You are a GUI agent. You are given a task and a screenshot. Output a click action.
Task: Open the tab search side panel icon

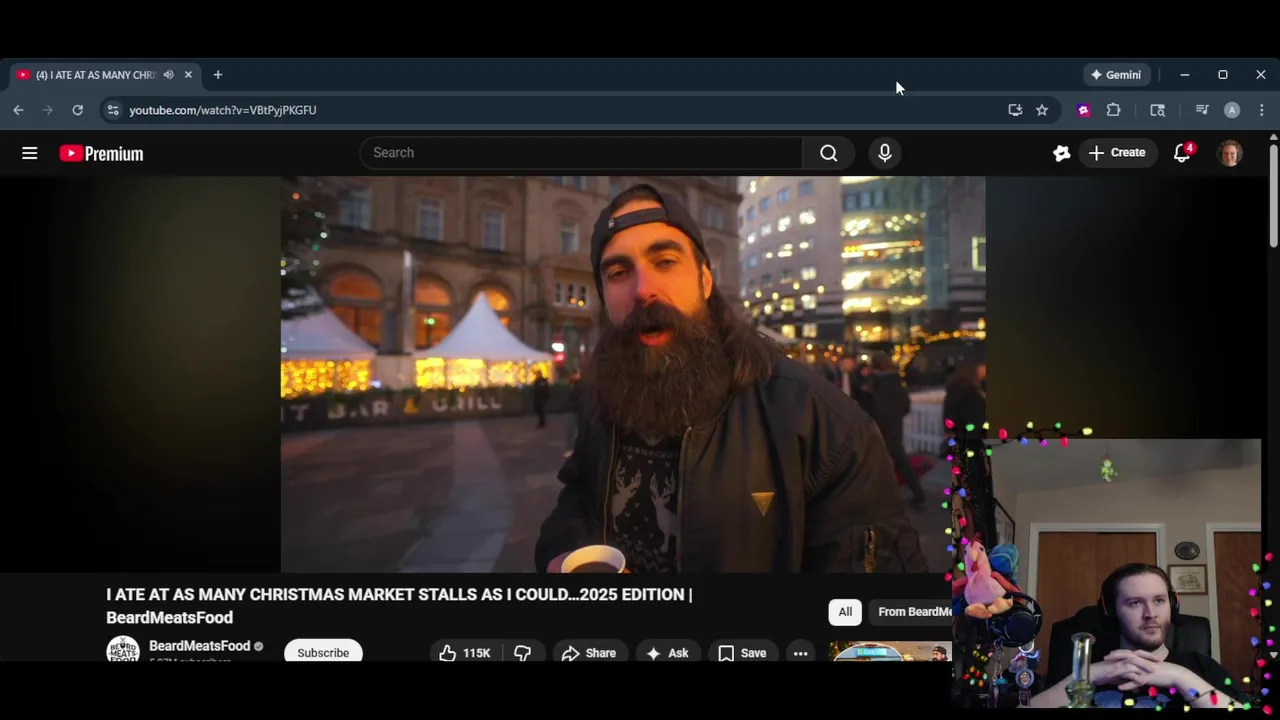(x=1157, y=110)
